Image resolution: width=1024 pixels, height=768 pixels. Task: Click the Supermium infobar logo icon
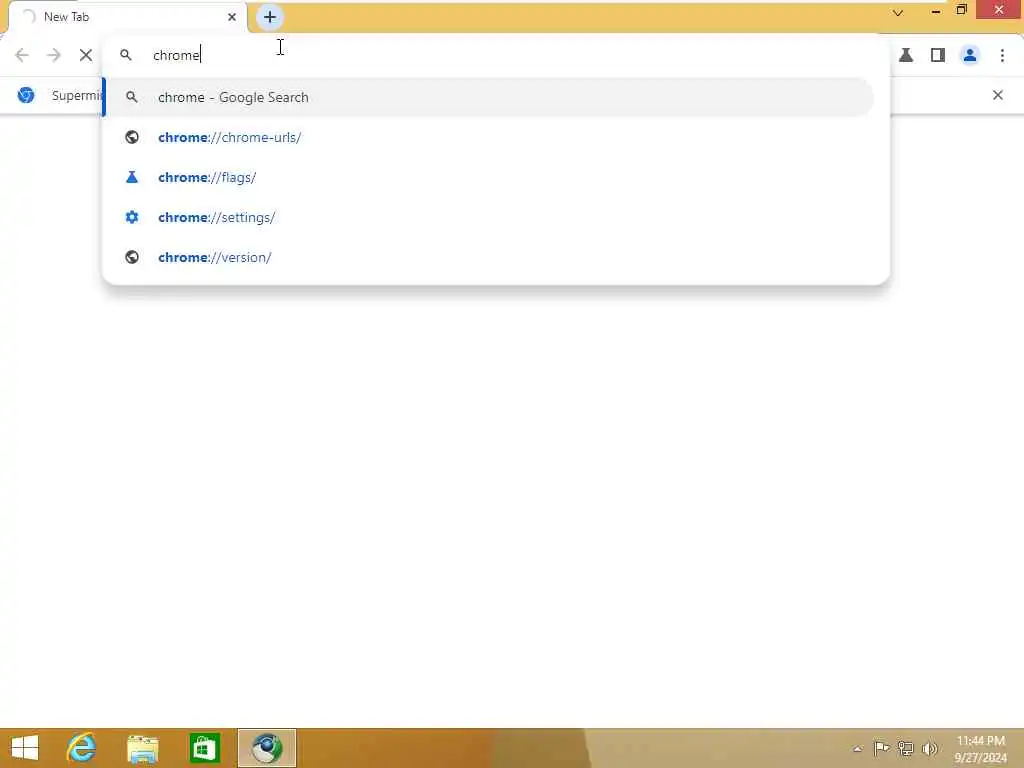click(x=25, y=95)
